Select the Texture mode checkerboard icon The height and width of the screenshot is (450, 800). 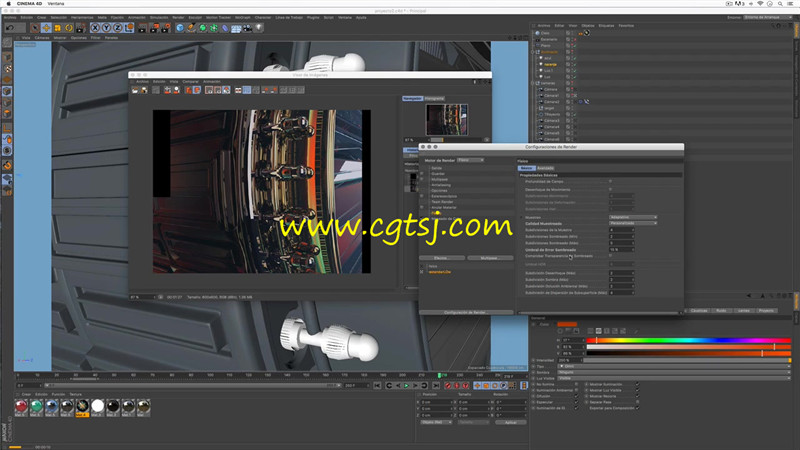pyautogui.click(x=7, y=69)
